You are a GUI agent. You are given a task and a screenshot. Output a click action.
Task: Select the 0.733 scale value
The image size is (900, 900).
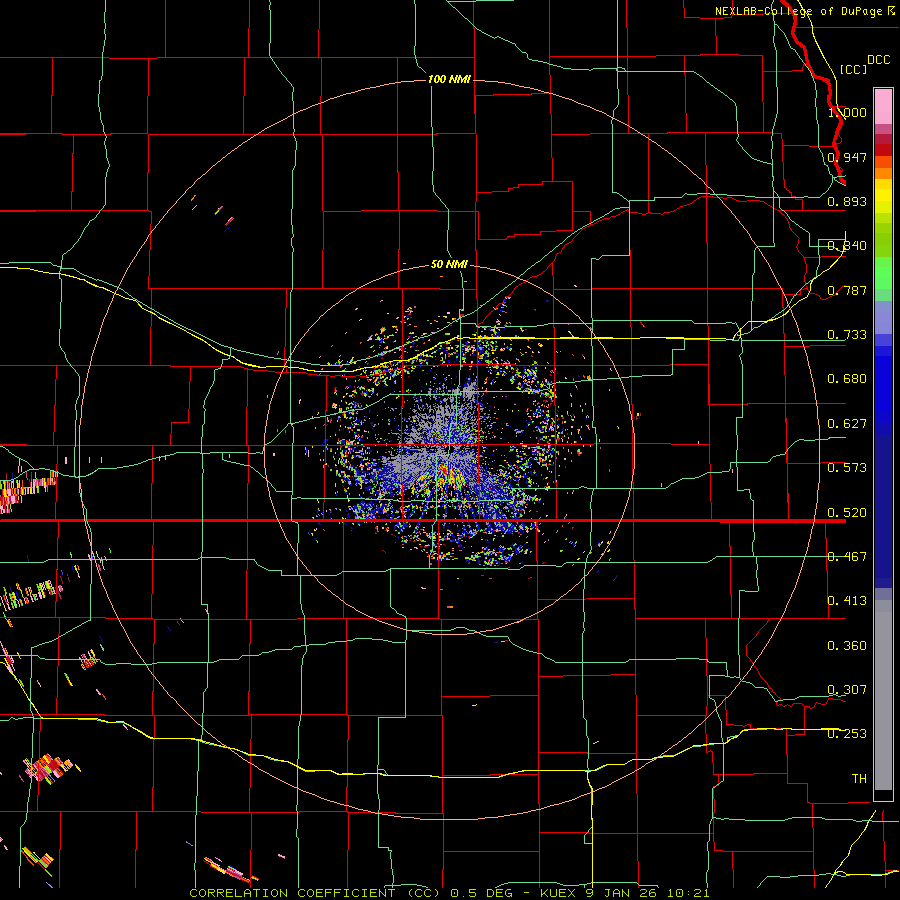847,335
